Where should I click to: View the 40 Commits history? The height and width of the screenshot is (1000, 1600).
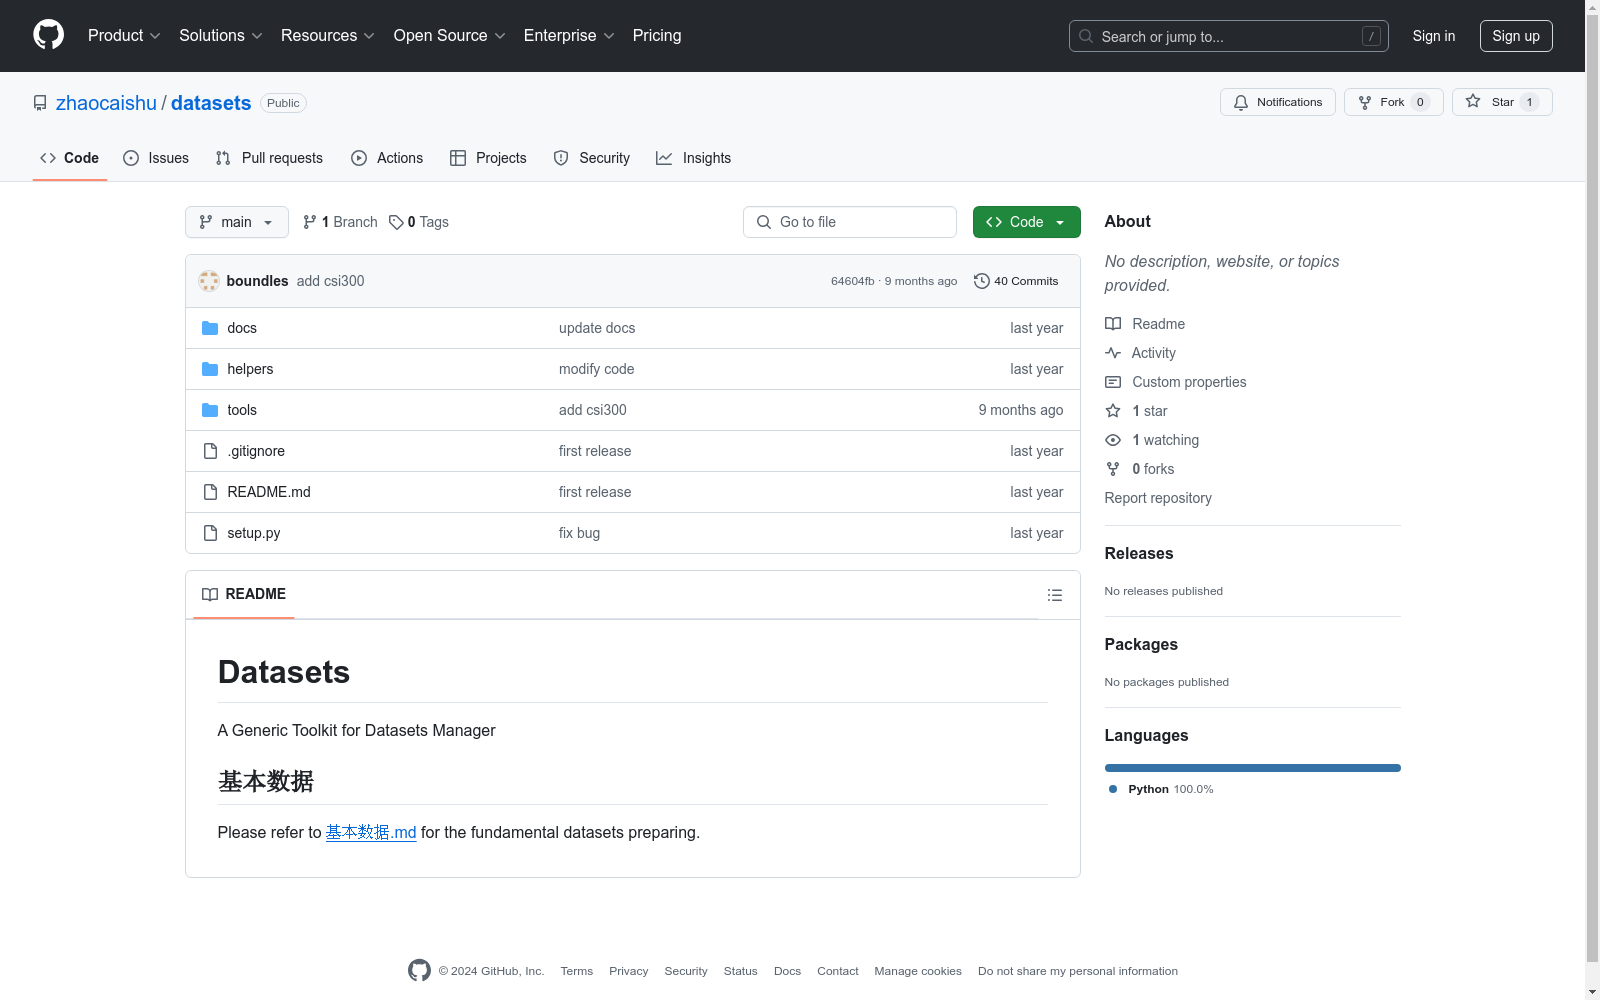tap(1016, 281)
